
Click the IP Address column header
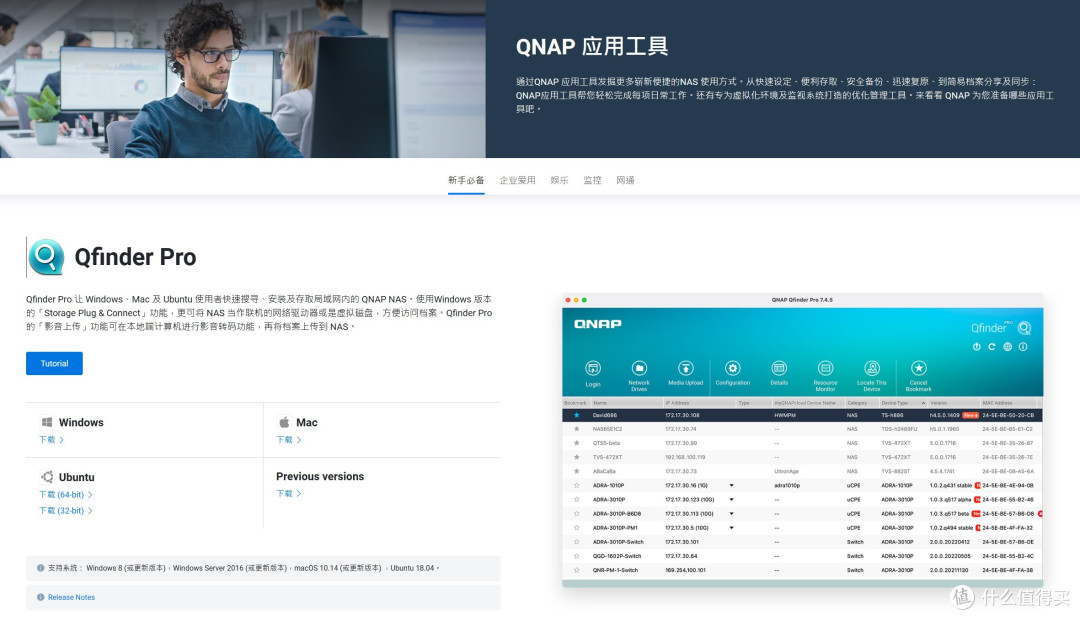pos(677,403)
